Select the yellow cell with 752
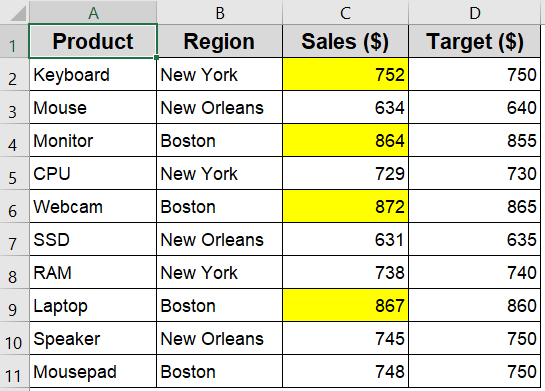Screen dimensions: 545x391 click(345, 74)
